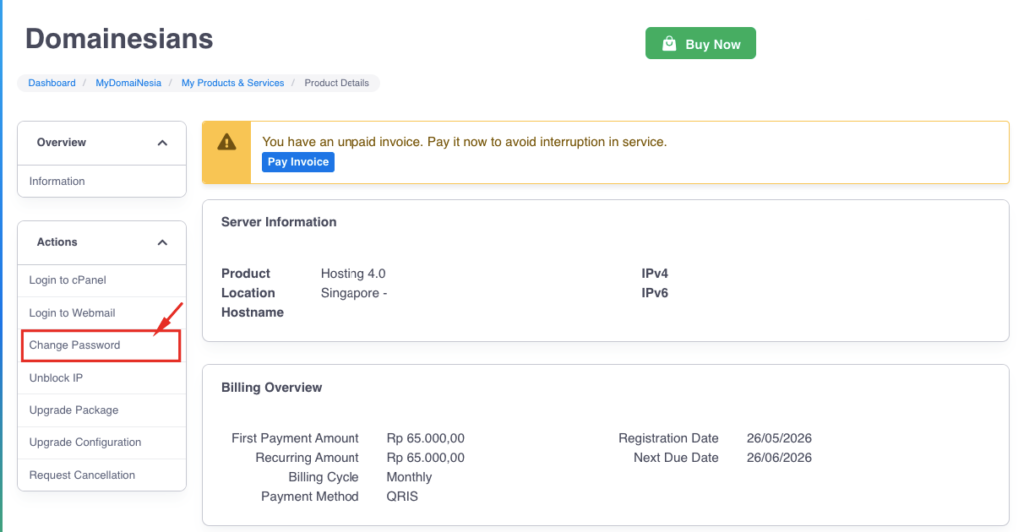Click the Billing Overview heading

click(x=272, y=388)
